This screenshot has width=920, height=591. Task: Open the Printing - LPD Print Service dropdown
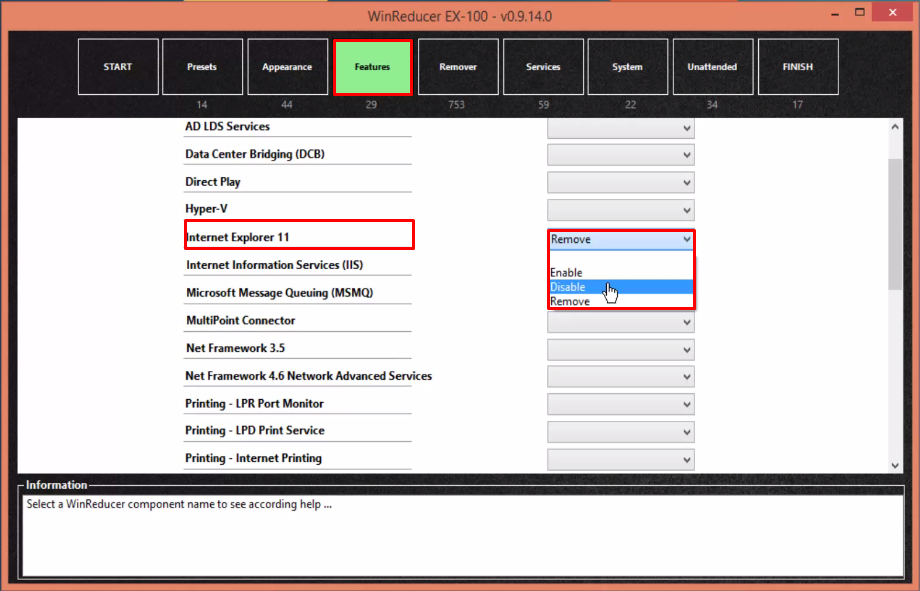click(621, 432)
